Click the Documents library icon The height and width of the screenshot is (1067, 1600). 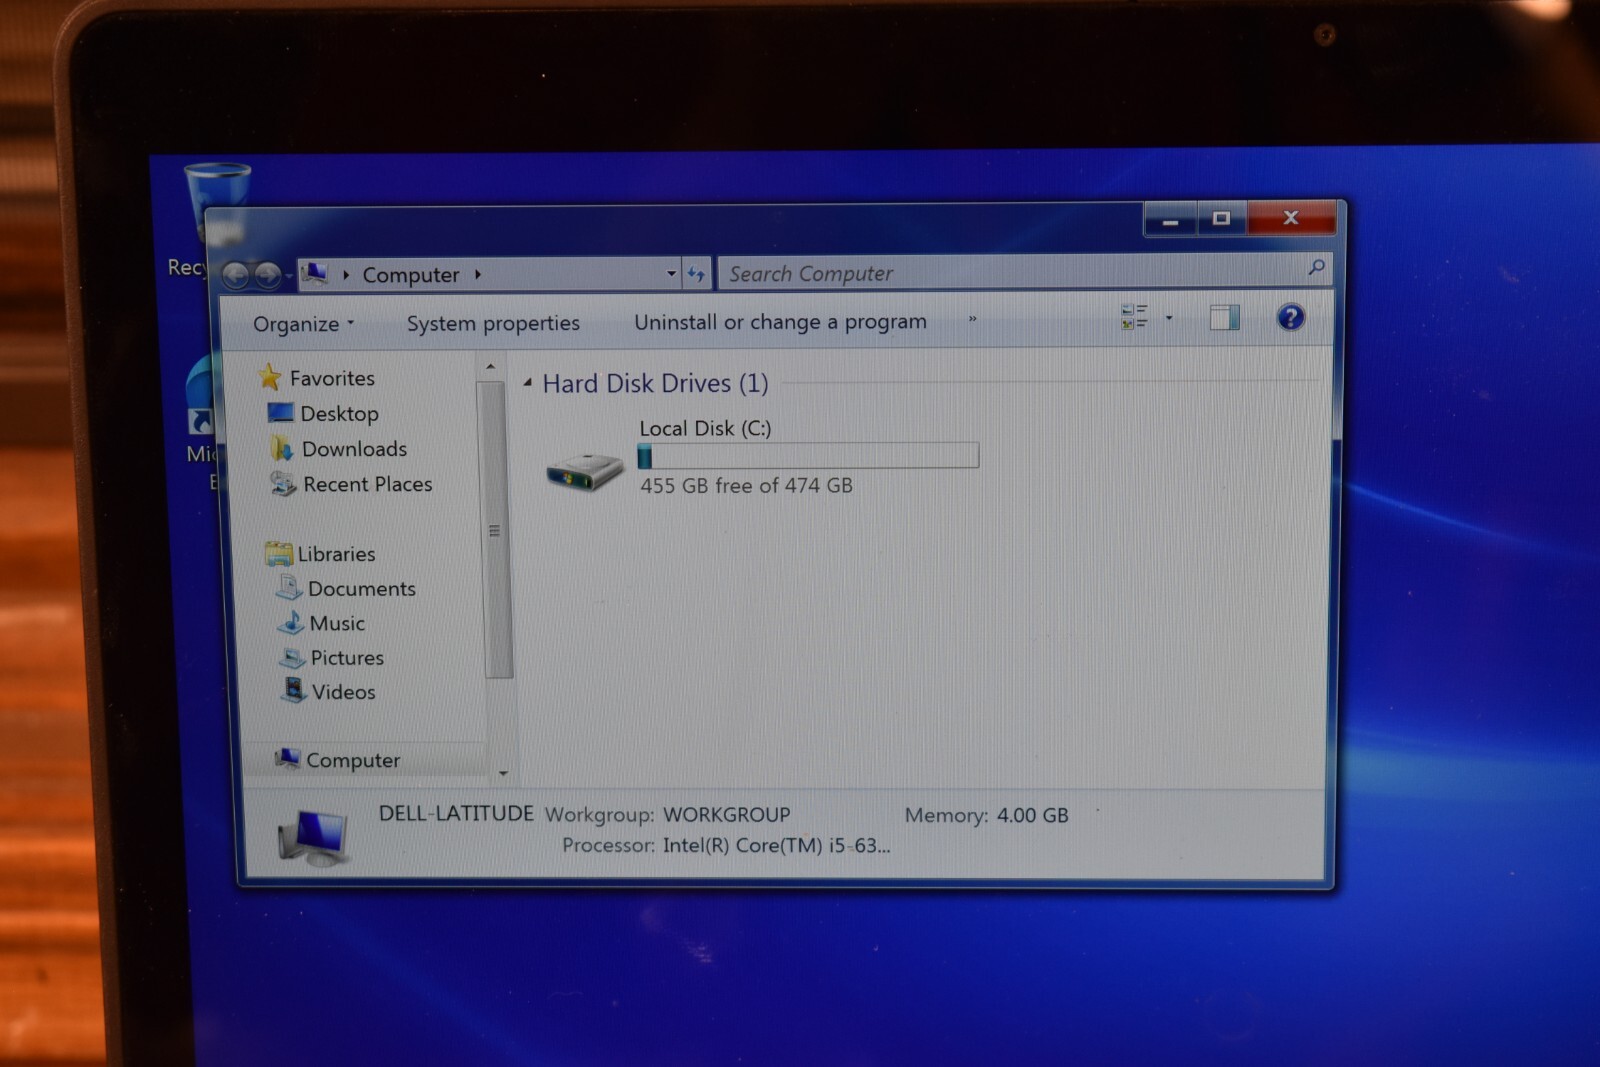pyautogui.click(x=288, y=588)
